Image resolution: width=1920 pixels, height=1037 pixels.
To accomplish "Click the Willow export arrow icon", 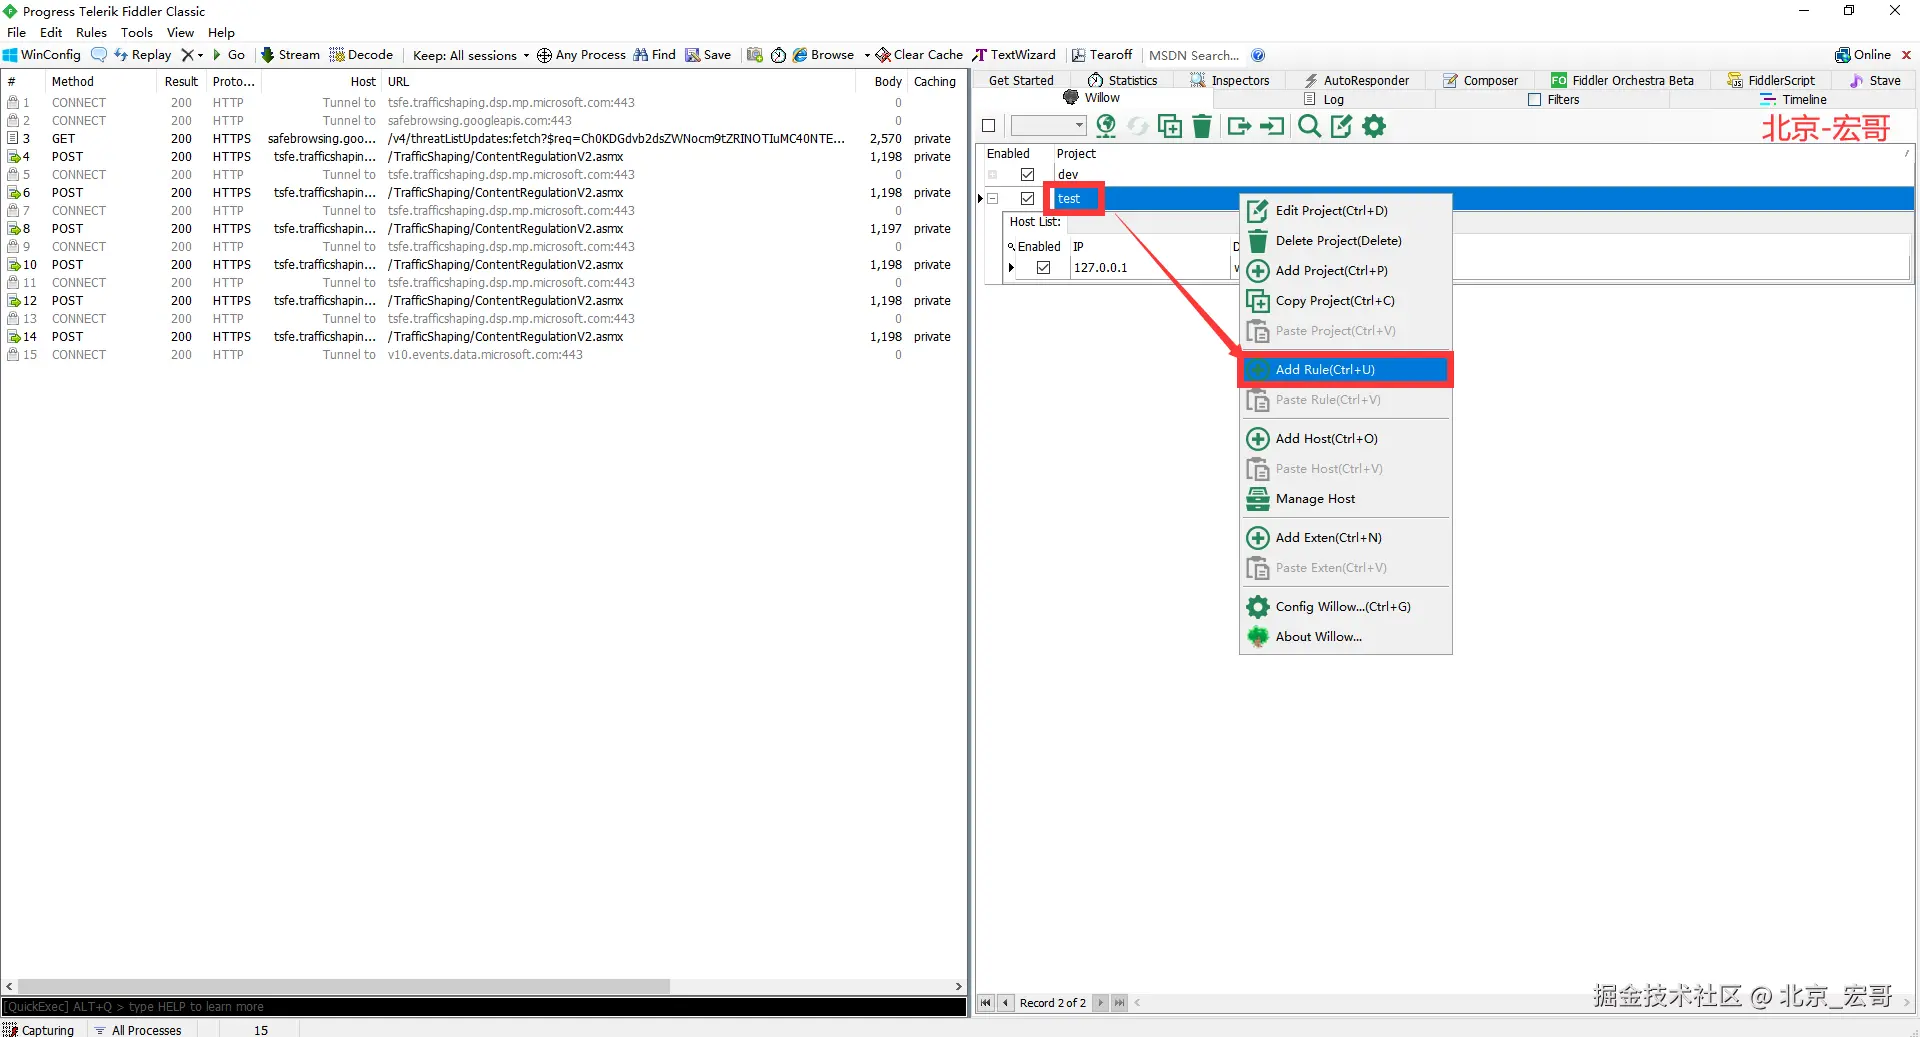I will pyautogui.click(x=1240, y=126).
